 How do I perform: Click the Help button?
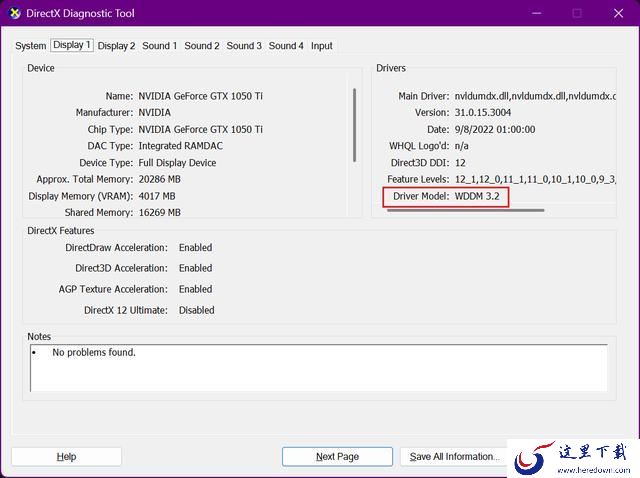[x=66, y=456]
